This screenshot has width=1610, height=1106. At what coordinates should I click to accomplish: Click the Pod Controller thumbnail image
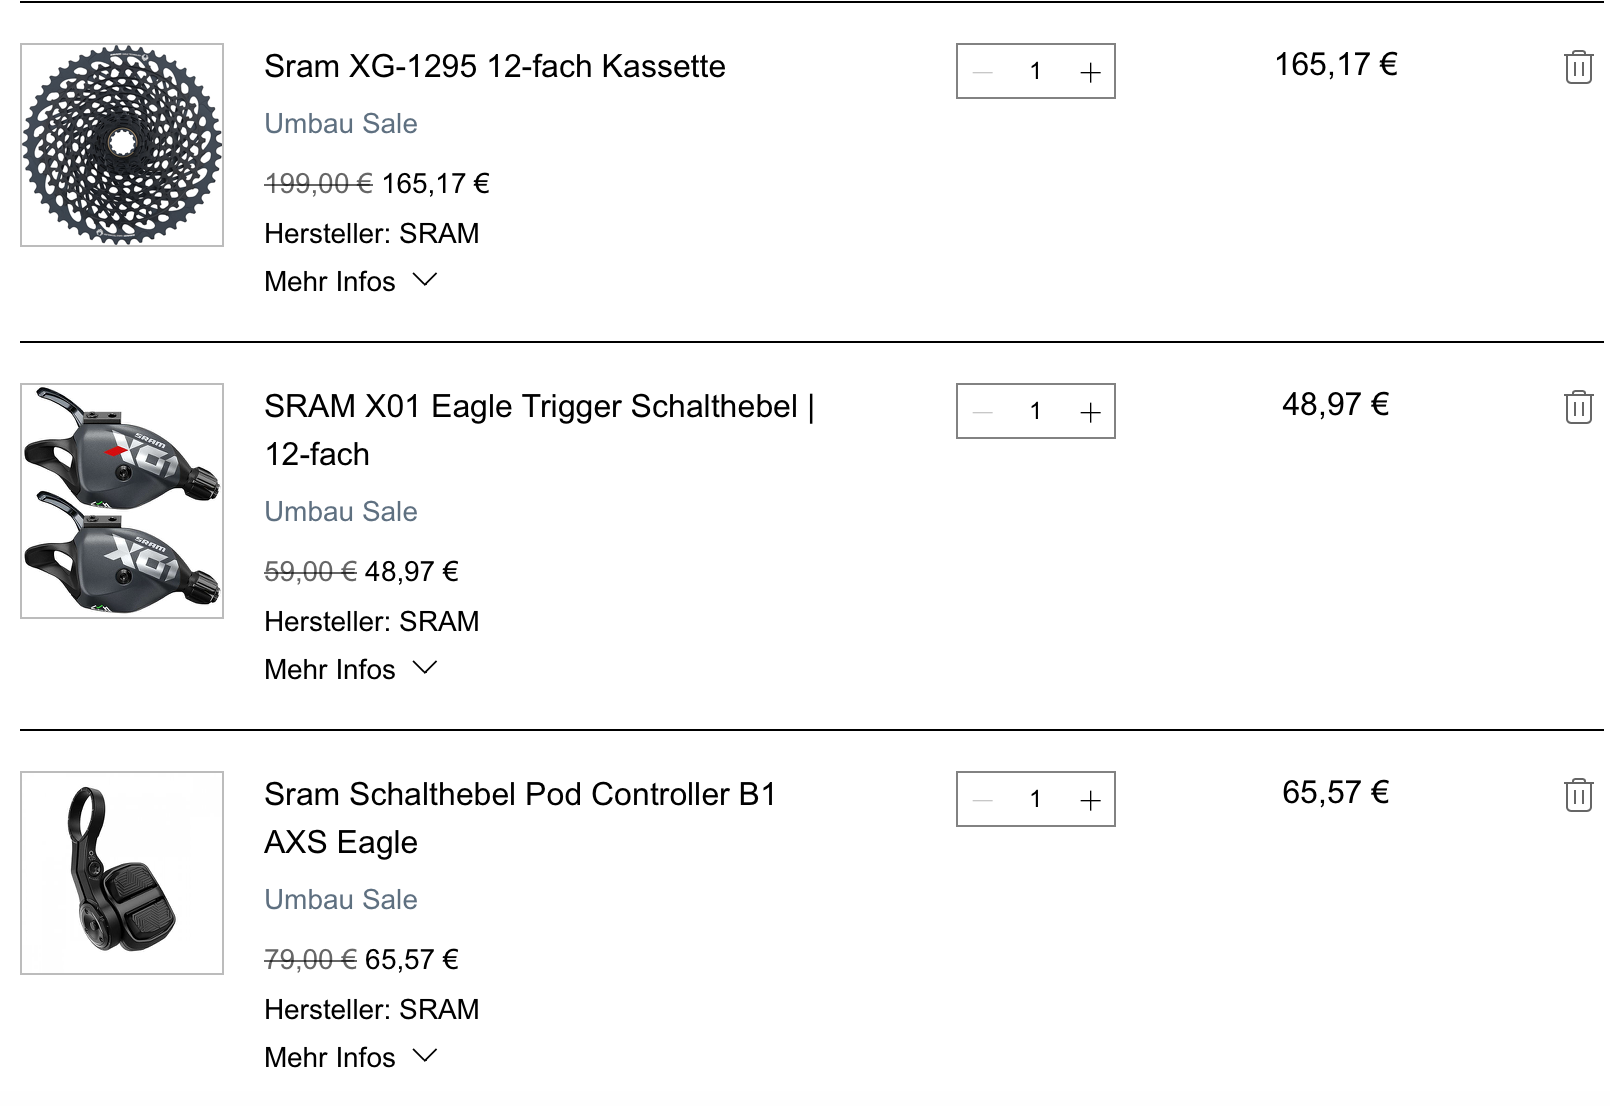coord(122,873)
